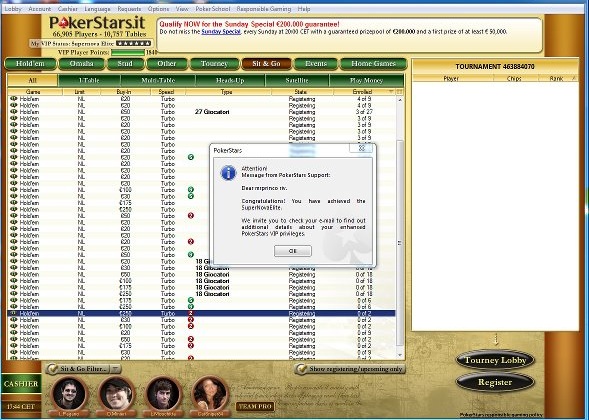
Task: Expand the Sit & Go Filter dropdown arrow
Action: tap(116, 369)
